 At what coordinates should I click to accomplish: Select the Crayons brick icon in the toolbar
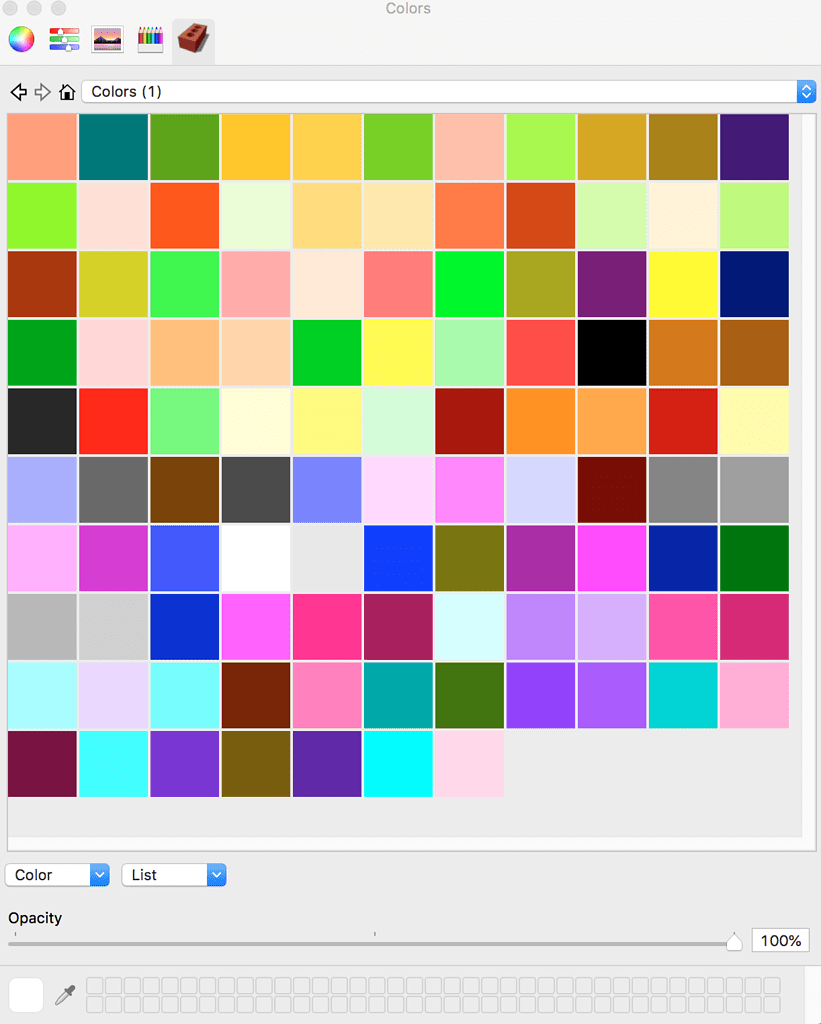pos(192,40)
